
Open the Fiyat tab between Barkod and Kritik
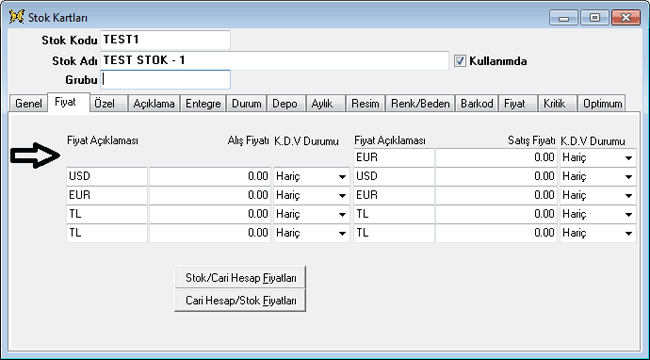(518, 103)
